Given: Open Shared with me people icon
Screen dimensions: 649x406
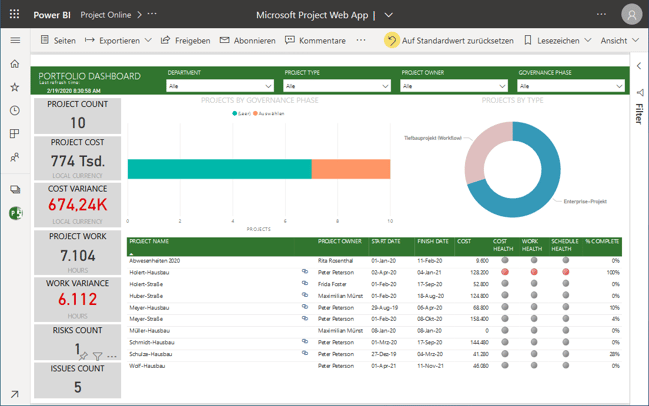Looking at the screenshot, I should [x=15, y=157].
